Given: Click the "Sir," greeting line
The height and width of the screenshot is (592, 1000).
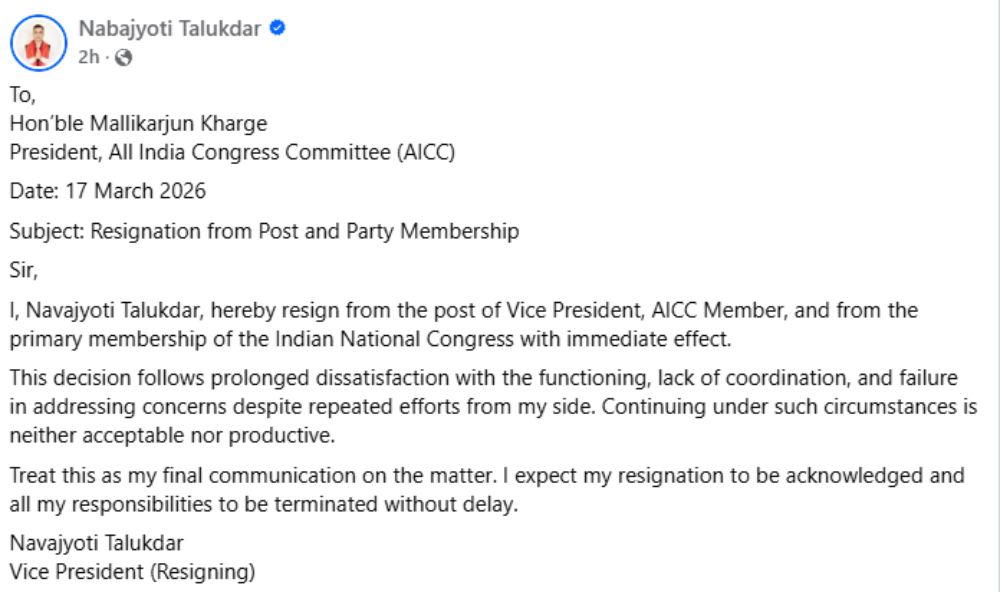Looking at the screenshot, I should 23,270.
